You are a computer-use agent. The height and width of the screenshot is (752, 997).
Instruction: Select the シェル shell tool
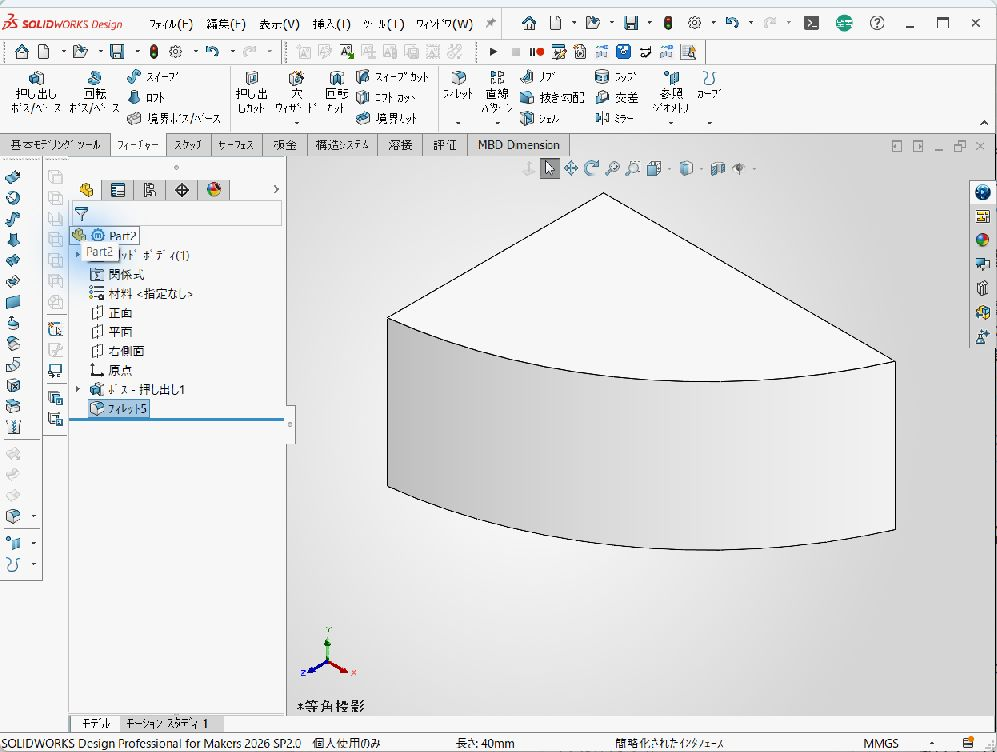point(539,118)
